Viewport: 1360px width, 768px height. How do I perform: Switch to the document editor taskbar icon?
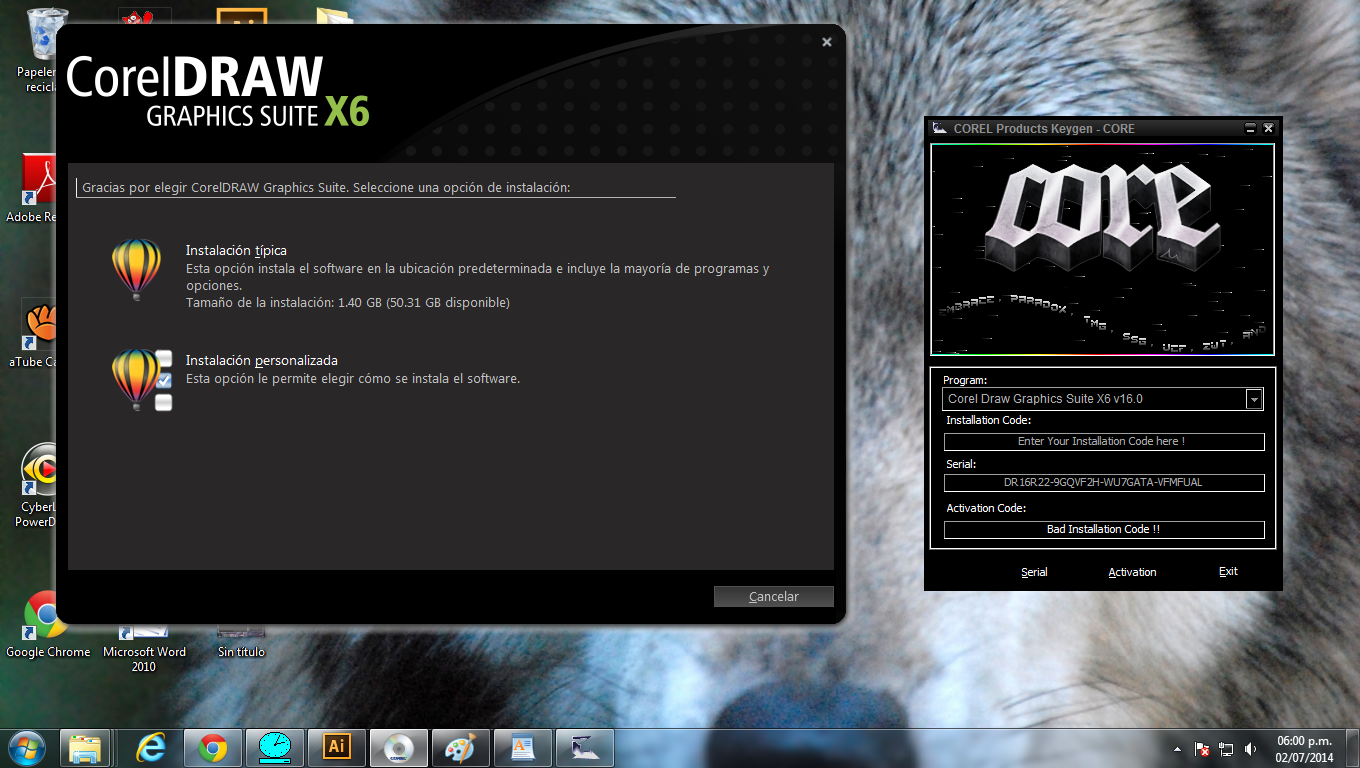[x=523, y=747]
